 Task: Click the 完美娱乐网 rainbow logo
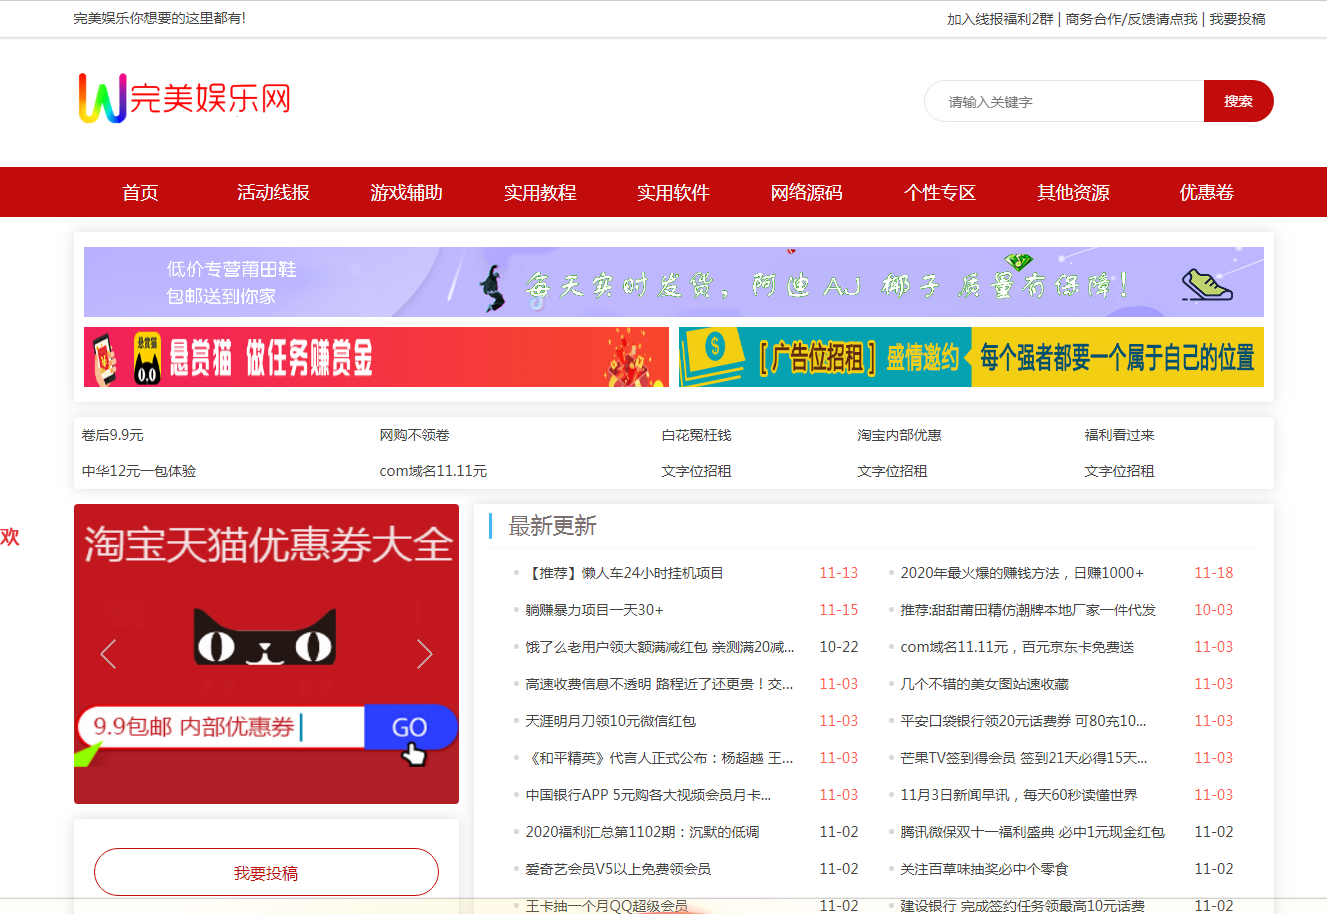[184, 98]
